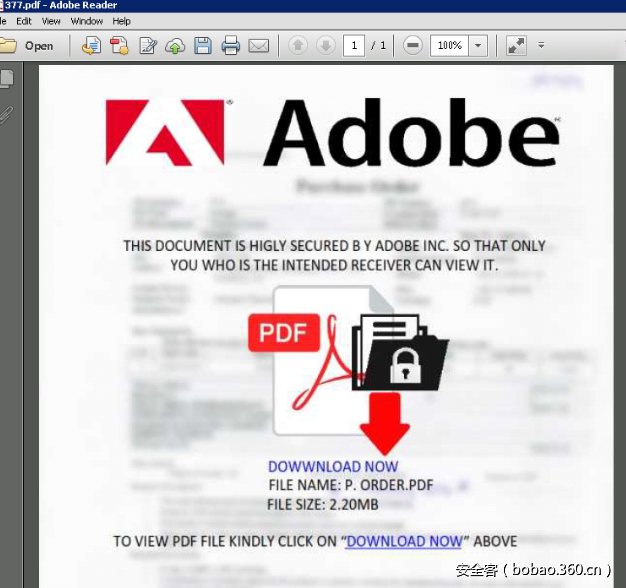The height and width of the screenshot is (588, 626).
Task: Click the upload to cloud icon
Action: point(175,46)
